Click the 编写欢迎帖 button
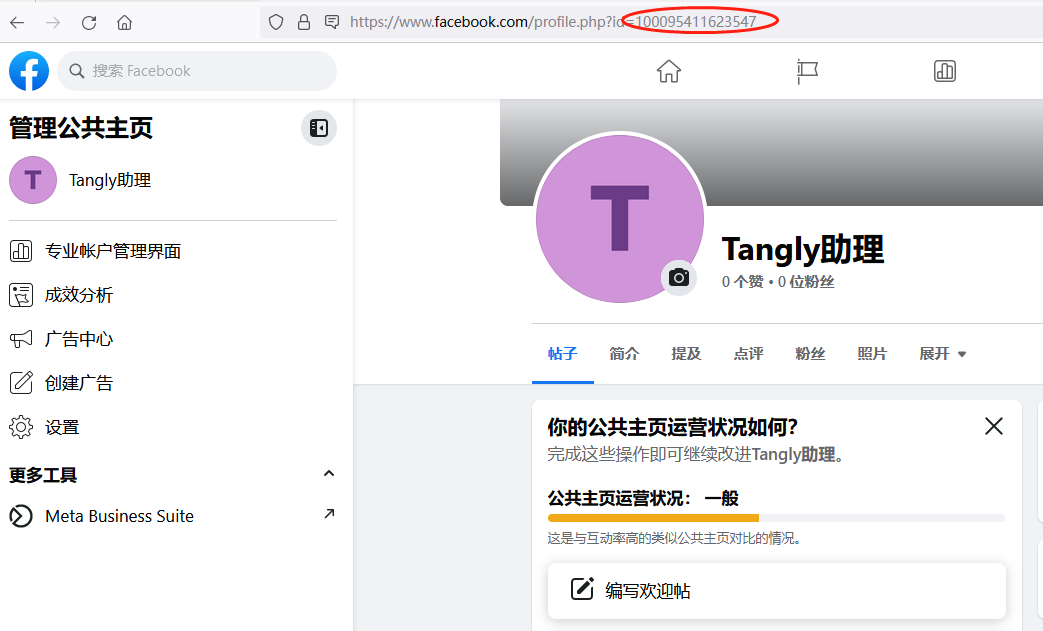The height and width of the screenshot is (631, 1043). (776, 590)
